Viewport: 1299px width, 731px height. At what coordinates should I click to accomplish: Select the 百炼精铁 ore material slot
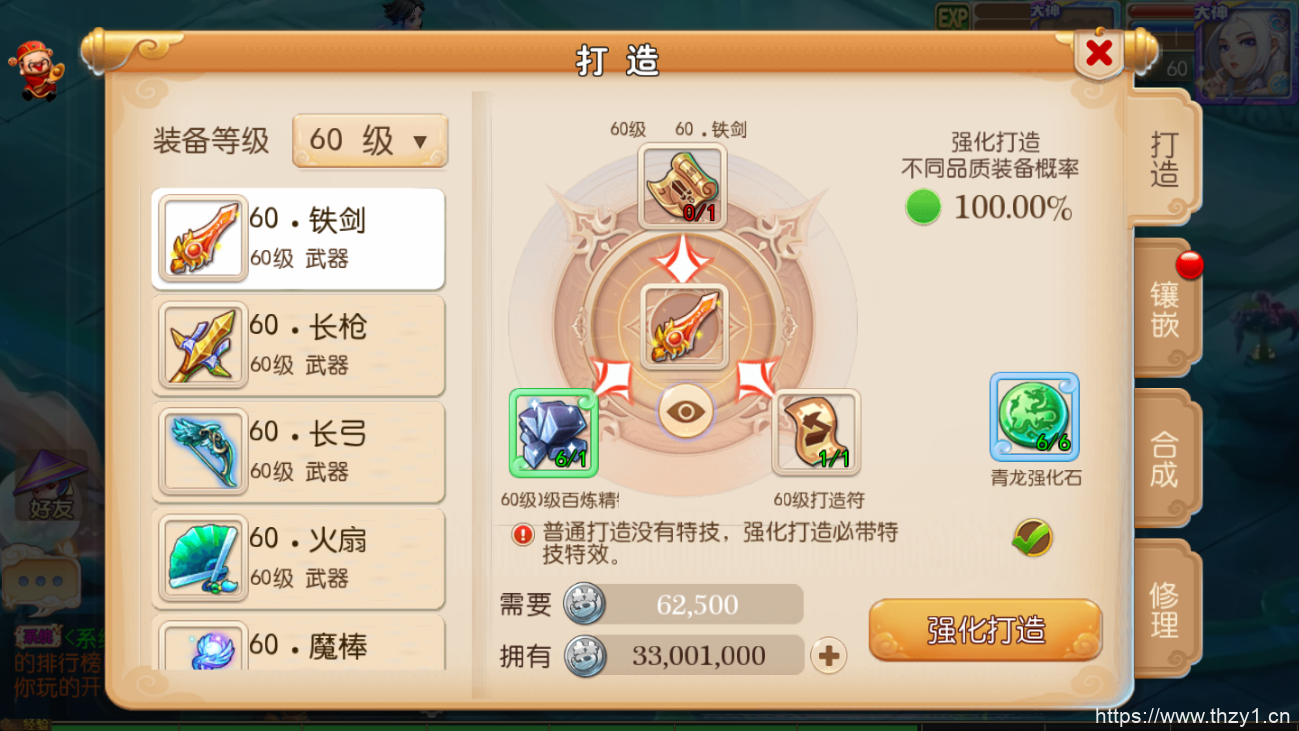click(x=554, y=432)
